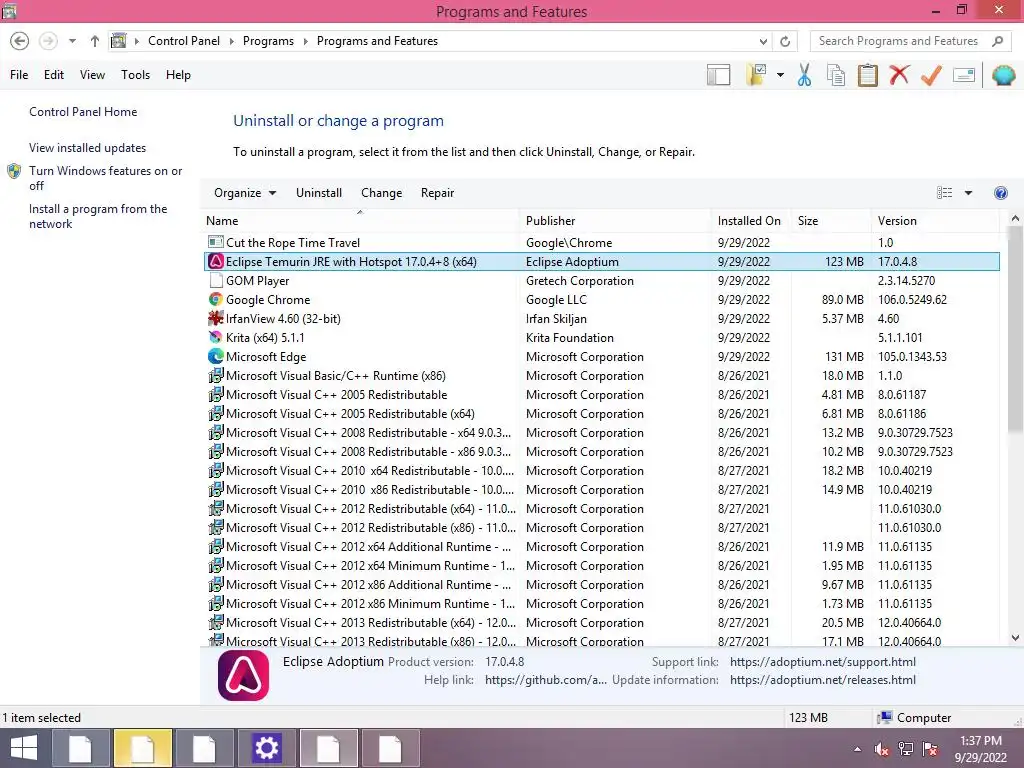Viewport: 1024px width, 768px height.
Task: Open the Edit menu
Action: pyautogui.click(x=54, y=75)
